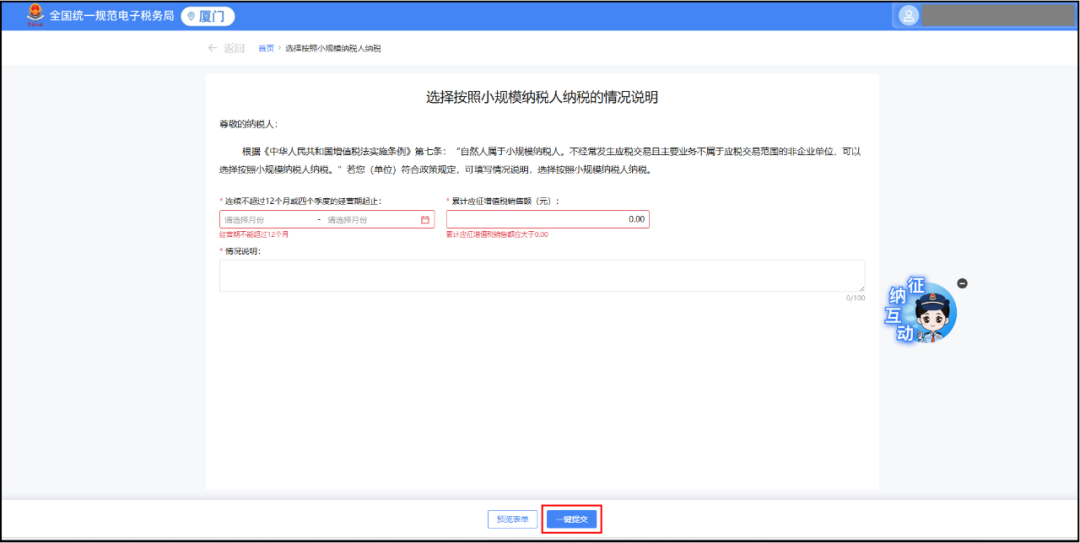1080x543 pixels.
Task: Open the 首页 breadcrumb link
Action: click(x=266, y=48)
